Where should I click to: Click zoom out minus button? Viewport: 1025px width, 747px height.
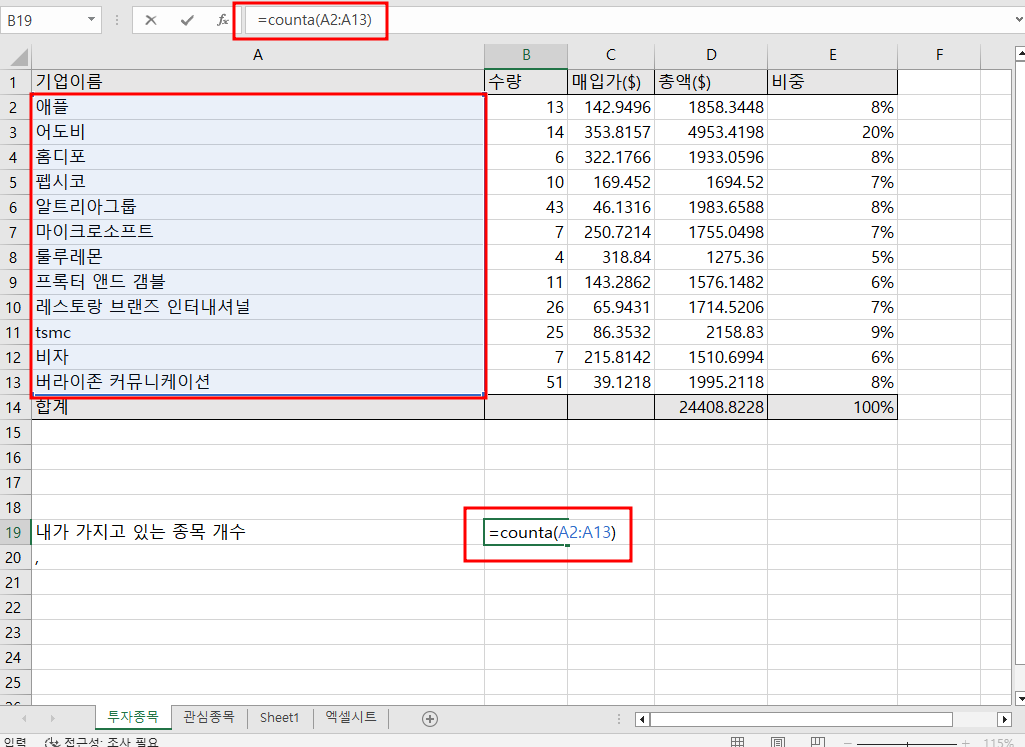click(848, 744)
